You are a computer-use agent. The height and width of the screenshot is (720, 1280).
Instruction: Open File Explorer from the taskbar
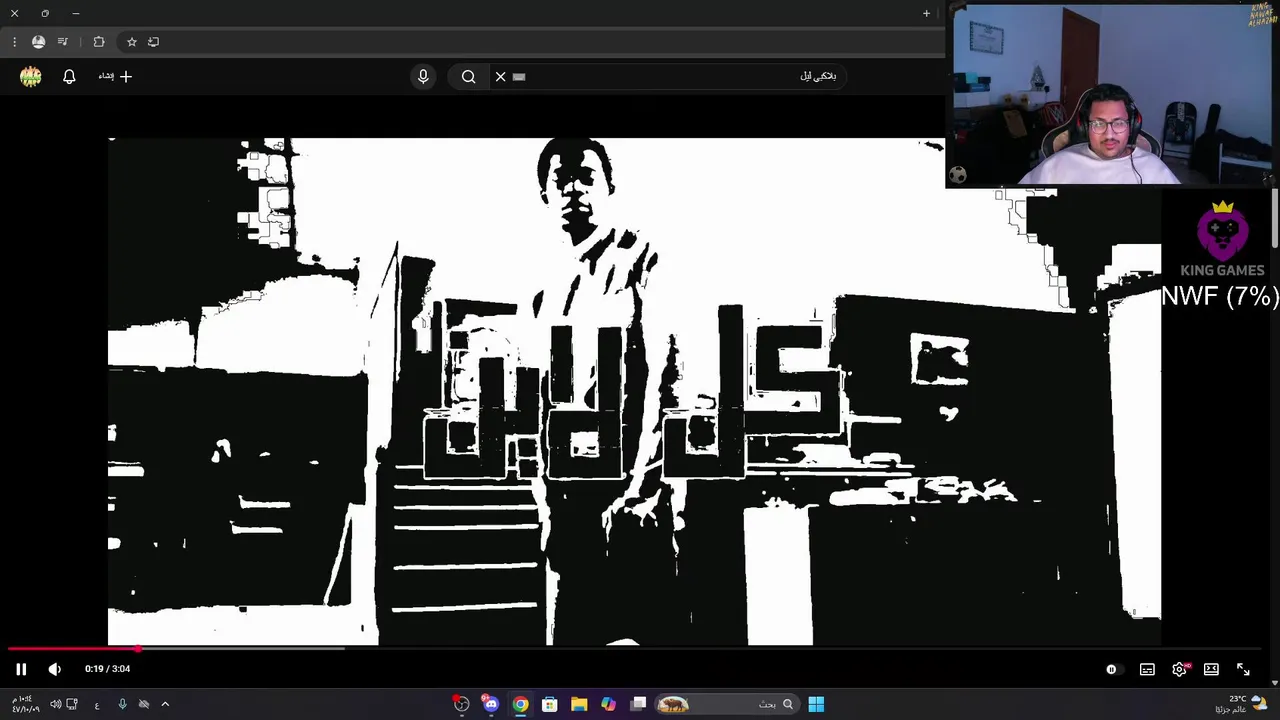579,704
